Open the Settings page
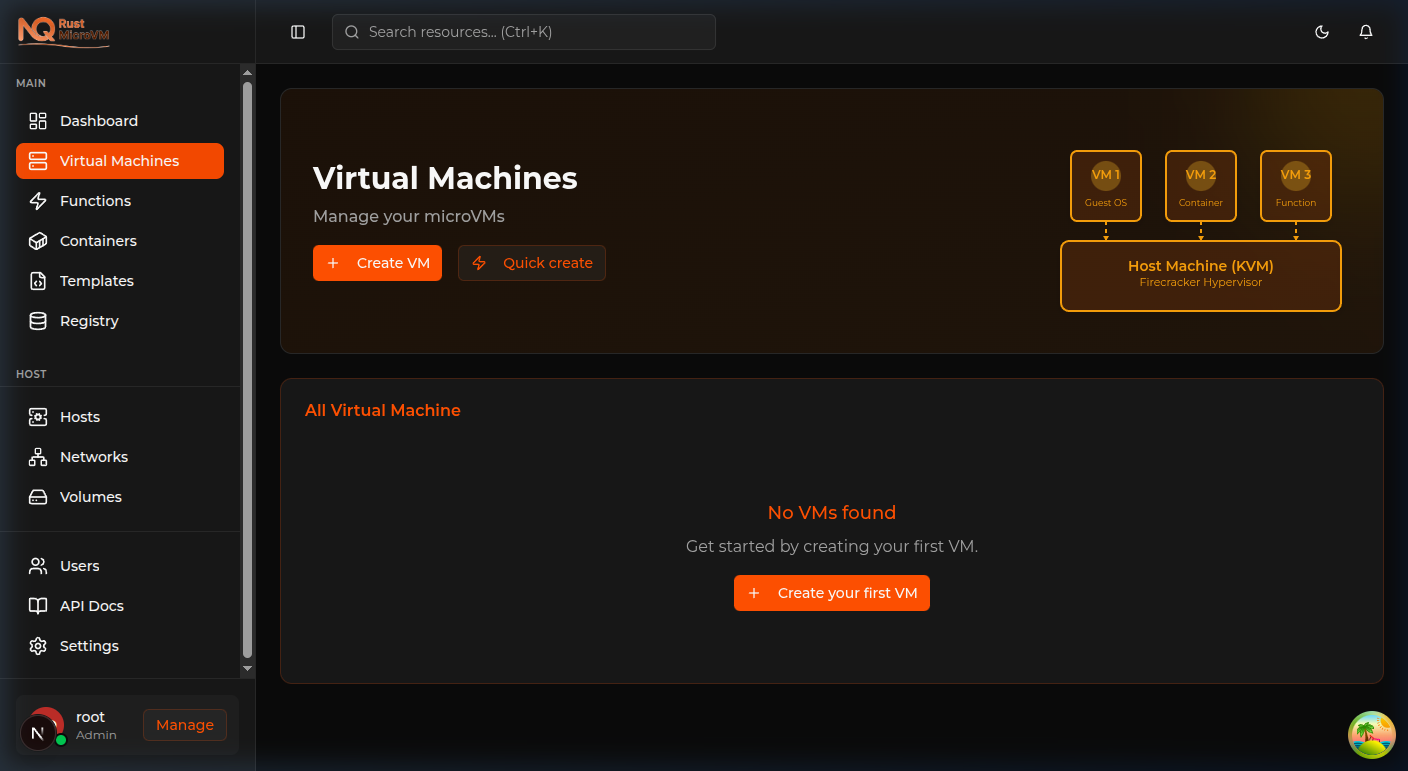1408x771 pixels. click(88, 646)
